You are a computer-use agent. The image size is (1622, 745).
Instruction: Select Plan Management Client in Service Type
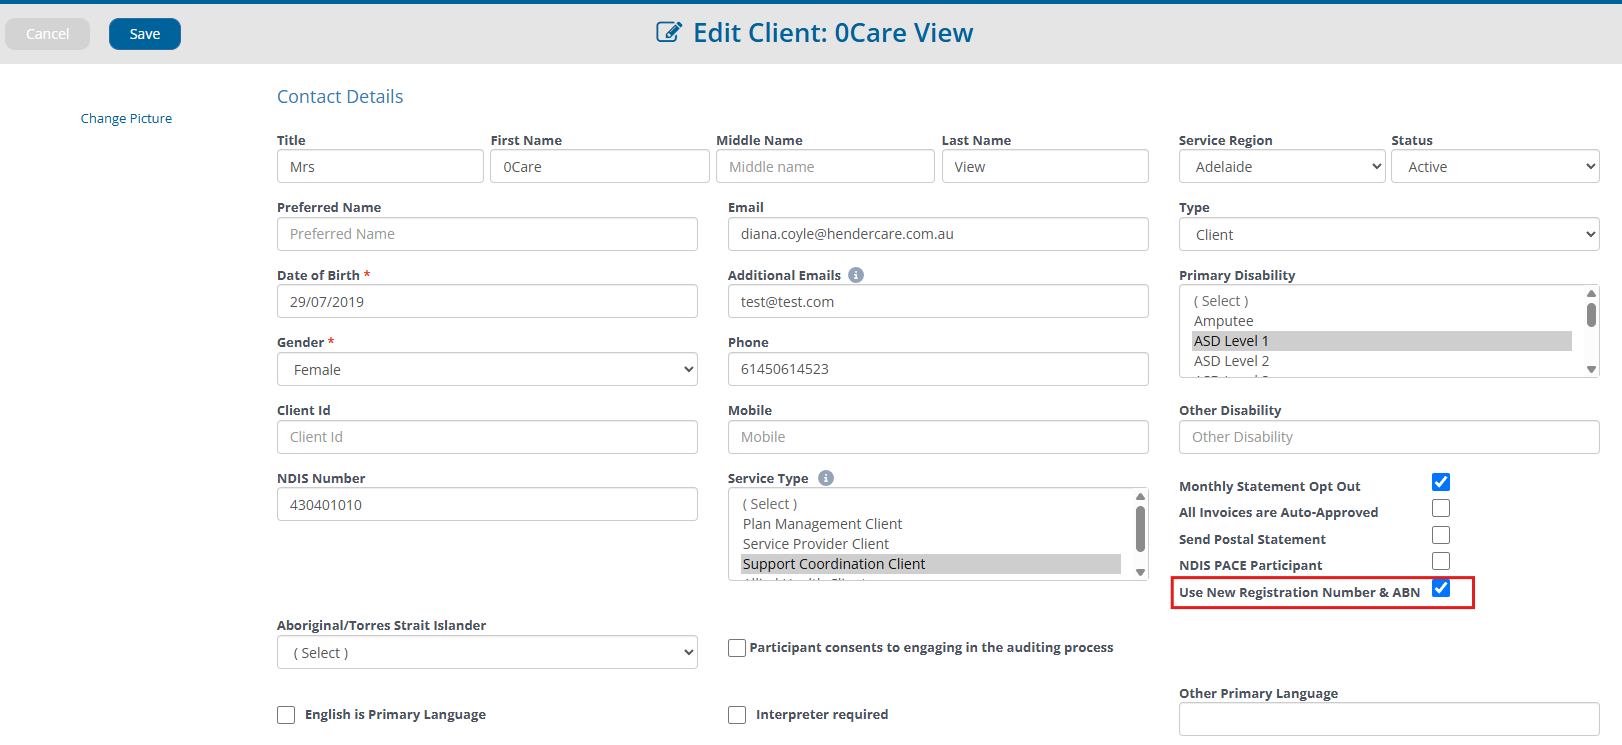tap(822, 524)
